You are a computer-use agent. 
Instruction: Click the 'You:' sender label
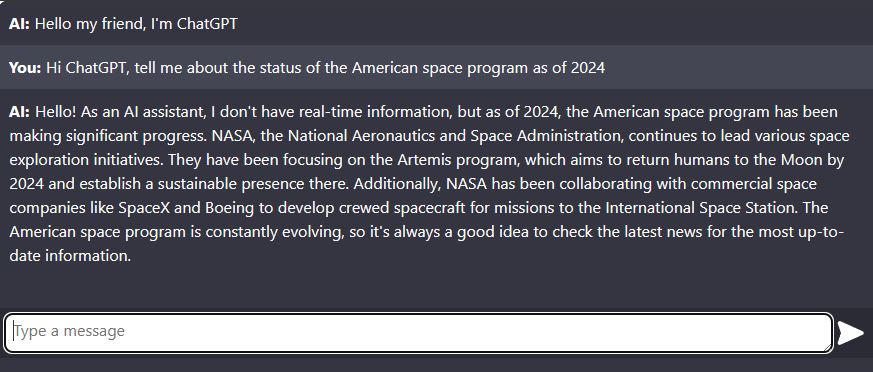[x=25, y=68]
